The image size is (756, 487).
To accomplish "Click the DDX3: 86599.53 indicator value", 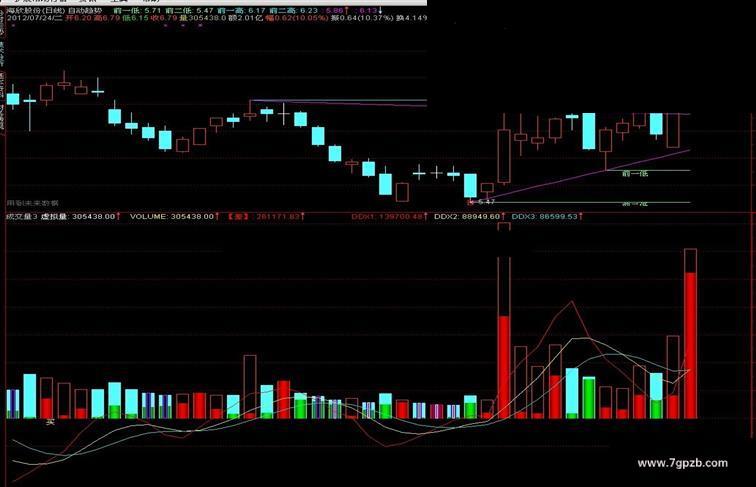I will 544,216.
